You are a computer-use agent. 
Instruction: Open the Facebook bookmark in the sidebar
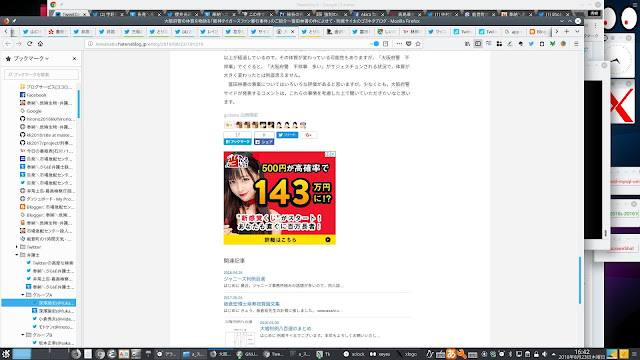(36, 95)
